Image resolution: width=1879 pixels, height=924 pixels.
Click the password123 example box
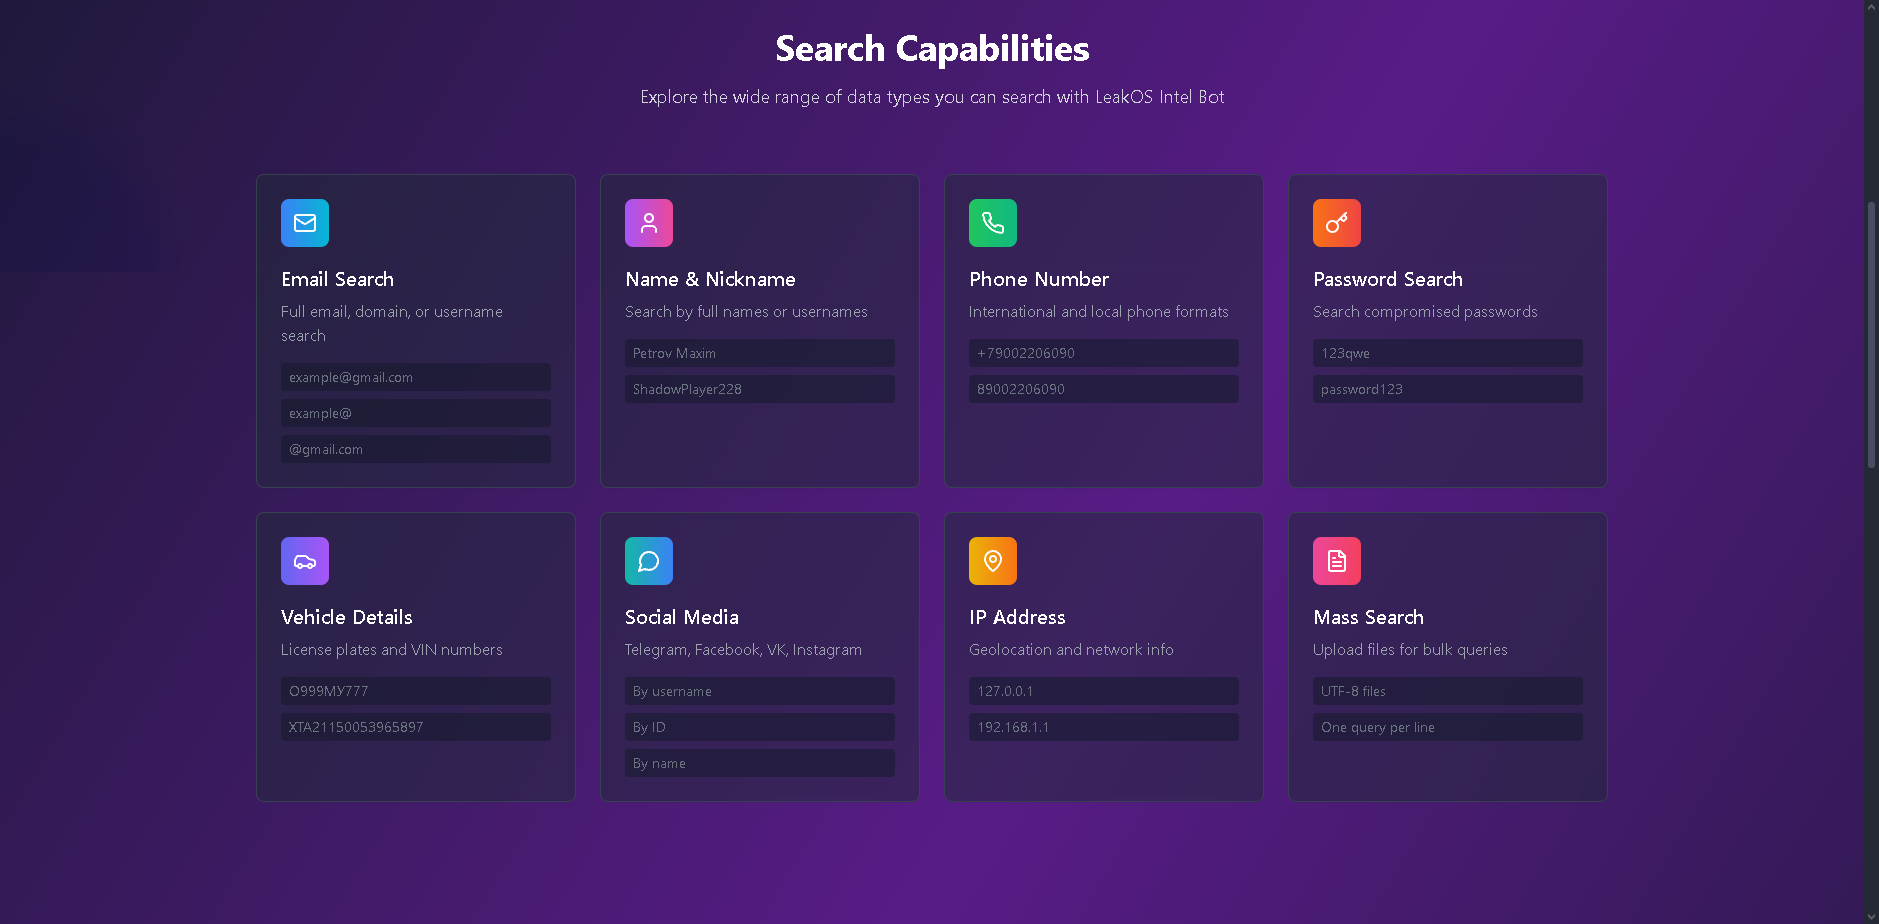pyautogui.click(x=1448, y=389)
